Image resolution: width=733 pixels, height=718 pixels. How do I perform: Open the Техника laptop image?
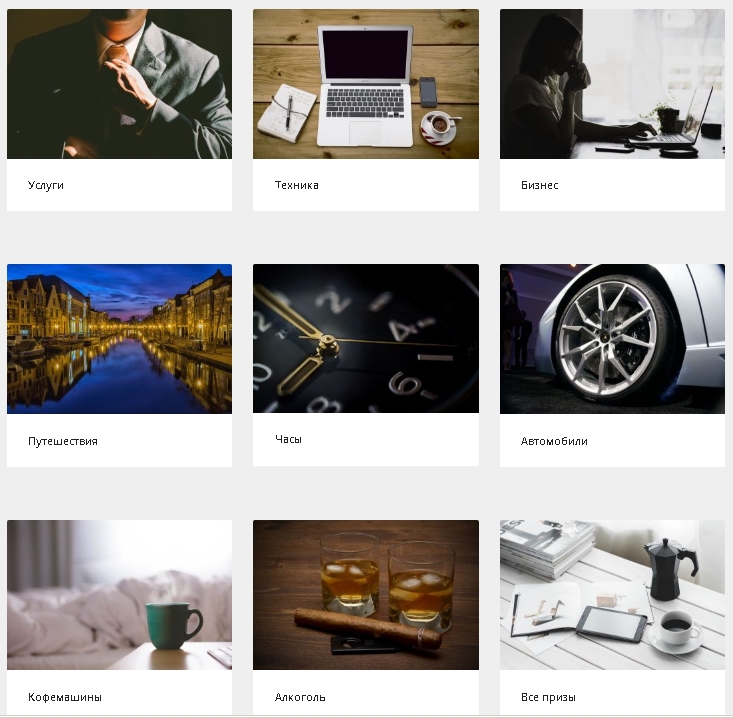coord(366,84)
